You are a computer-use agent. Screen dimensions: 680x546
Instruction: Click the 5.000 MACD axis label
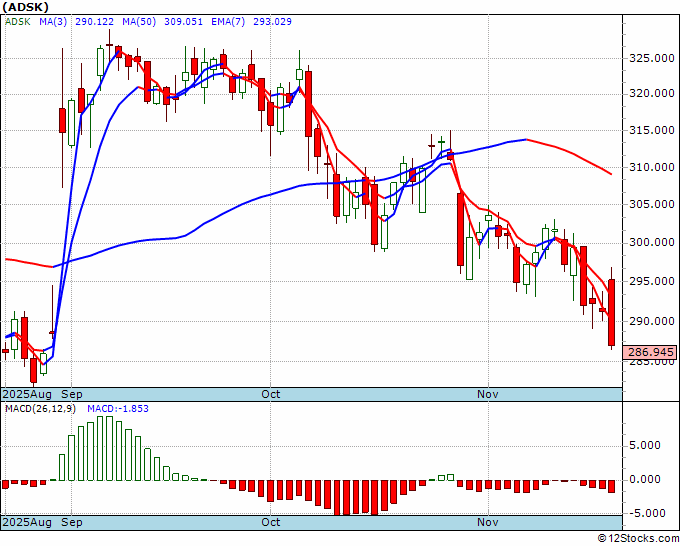coord(646,445)
